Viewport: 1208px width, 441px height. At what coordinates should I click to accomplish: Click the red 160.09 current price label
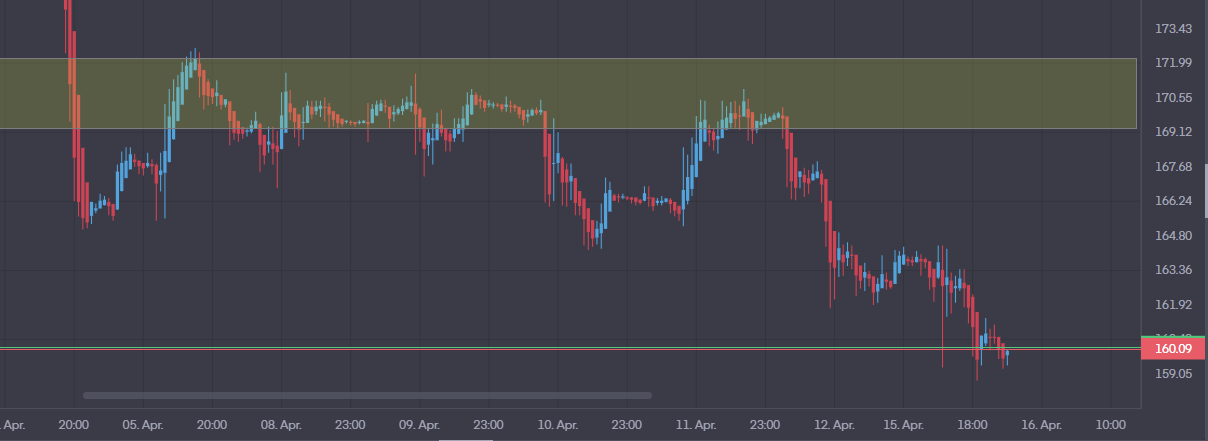(1172, 349)
